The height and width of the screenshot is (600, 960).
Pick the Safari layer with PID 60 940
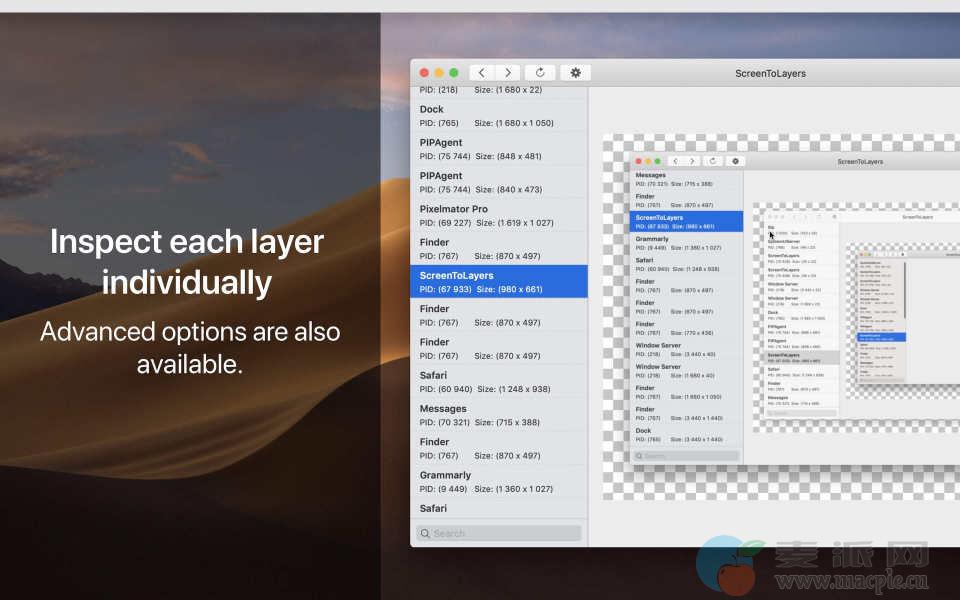click(x=498, y=382)
